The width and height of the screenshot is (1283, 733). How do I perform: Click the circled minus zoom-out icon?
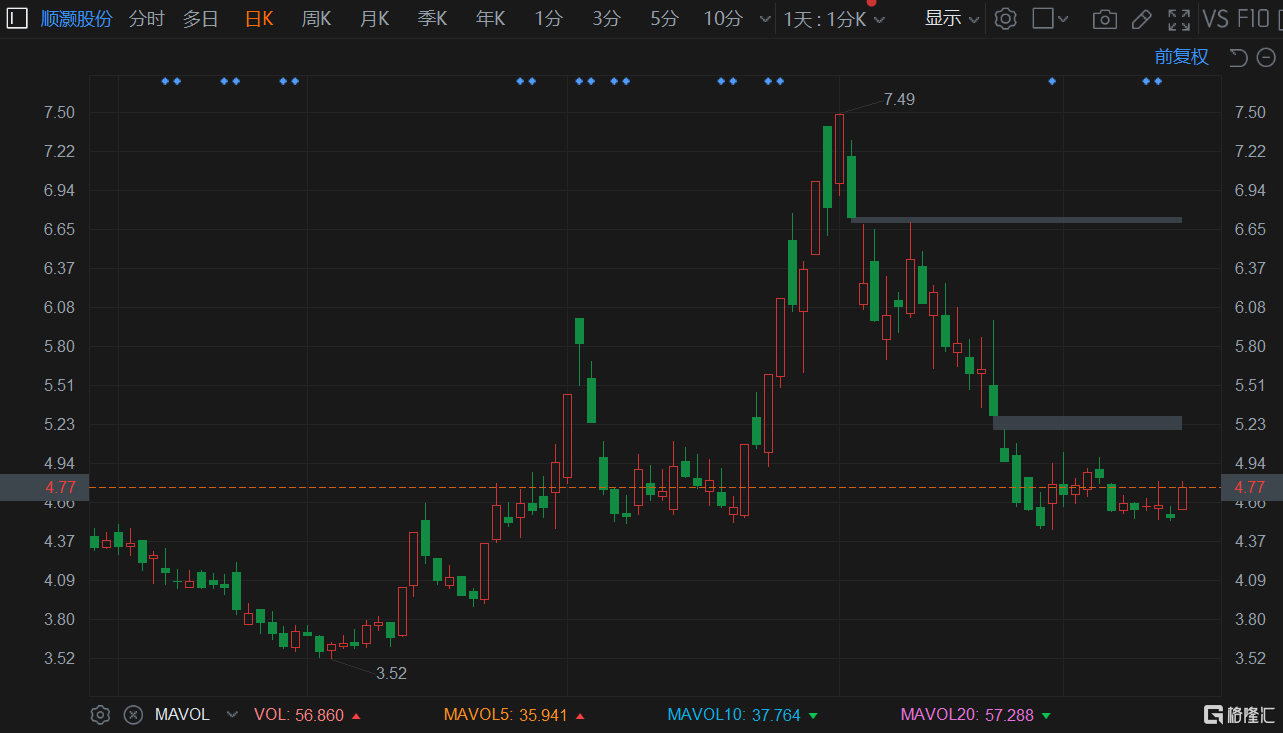coord(1265,57)
